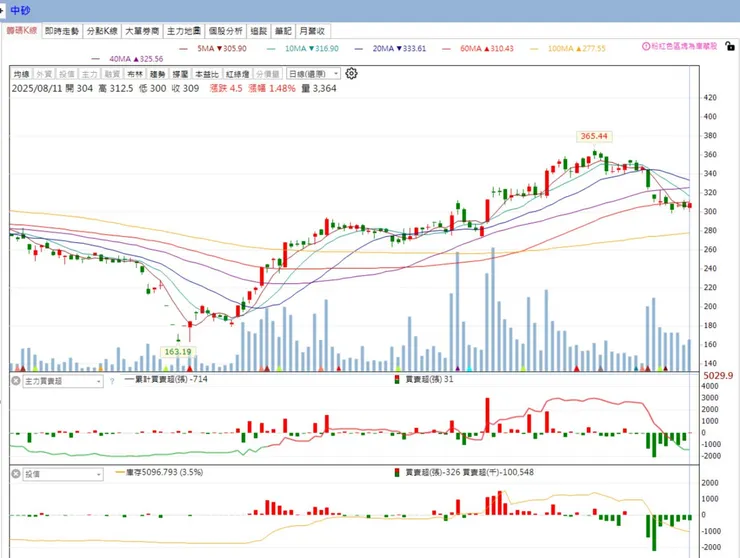Click the 量 3,364 volume value
The image size is (740, 558).
tap(319, 88)
